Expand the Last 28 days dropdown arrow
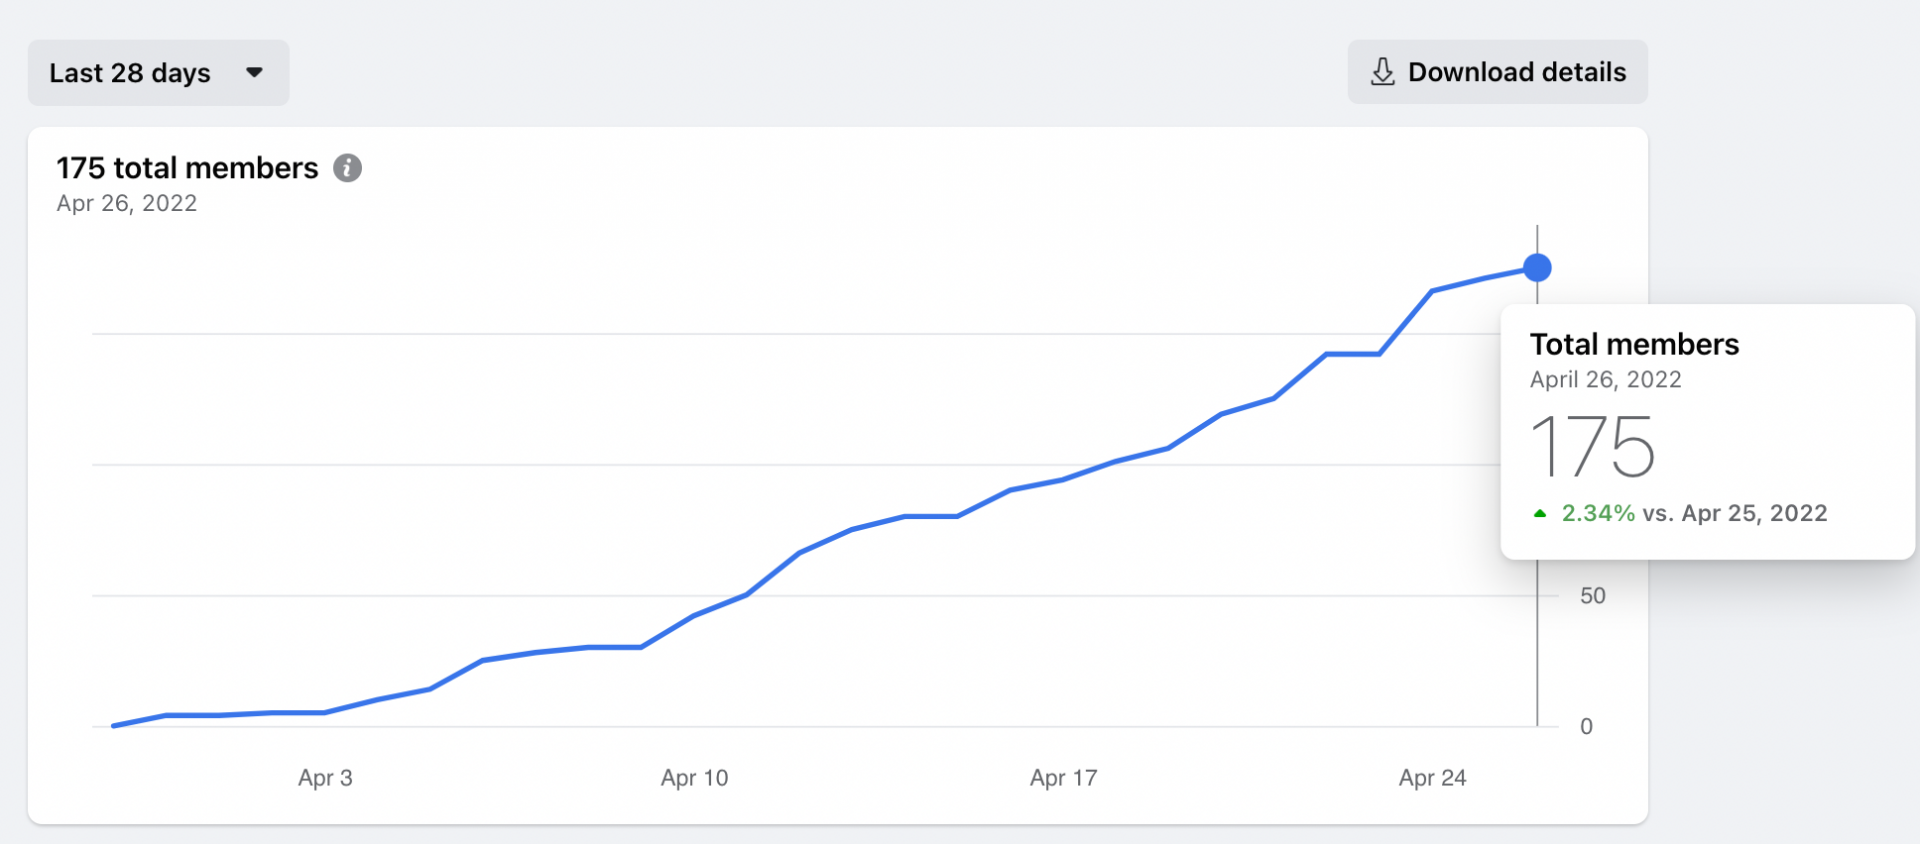 [x=254, y=73]
